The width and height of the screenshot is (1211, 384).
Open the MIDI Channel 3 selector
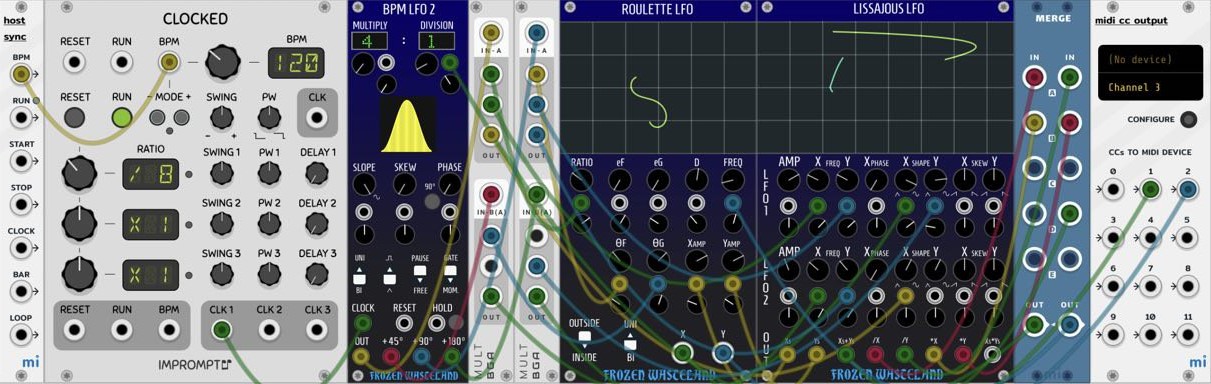[1150, 88]
